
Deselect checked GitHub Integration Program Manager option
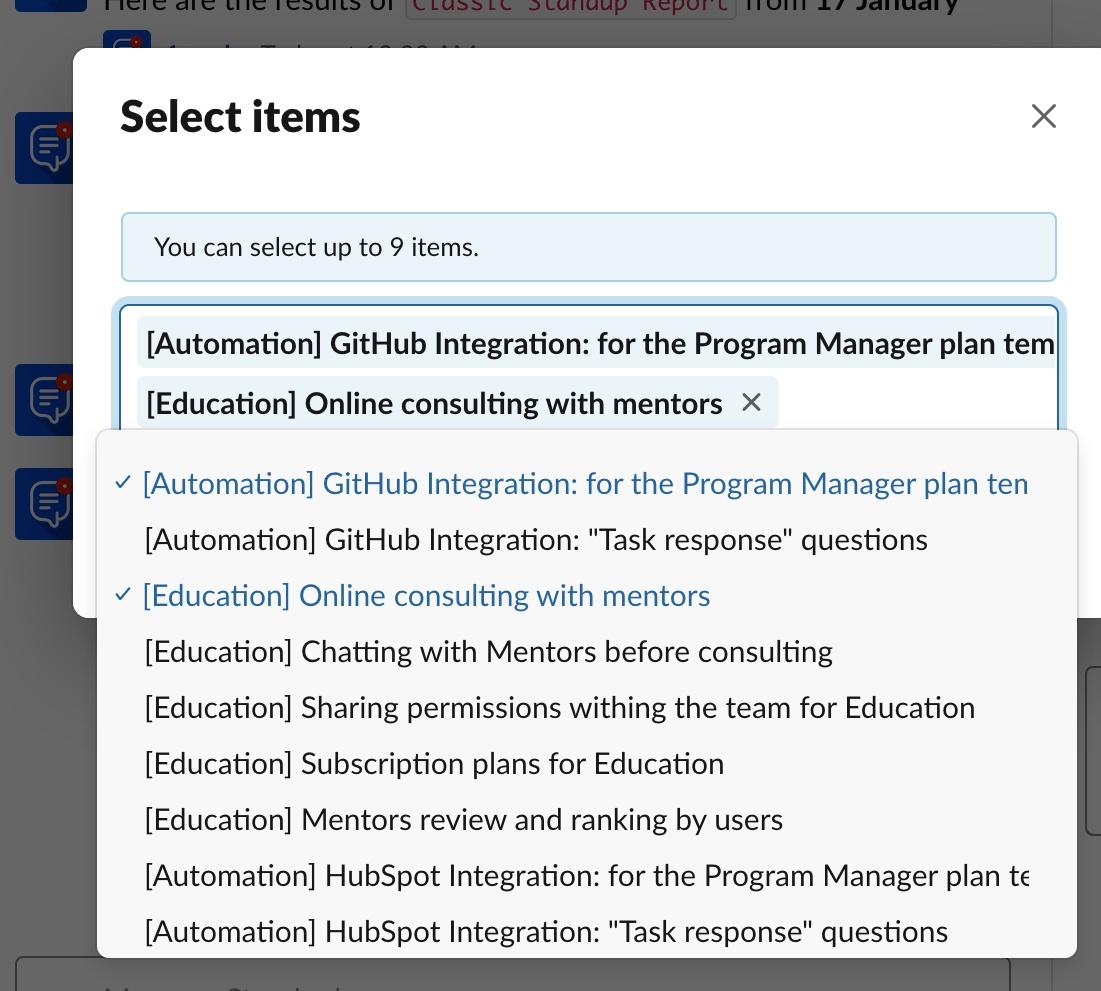(x=586, y=484)
